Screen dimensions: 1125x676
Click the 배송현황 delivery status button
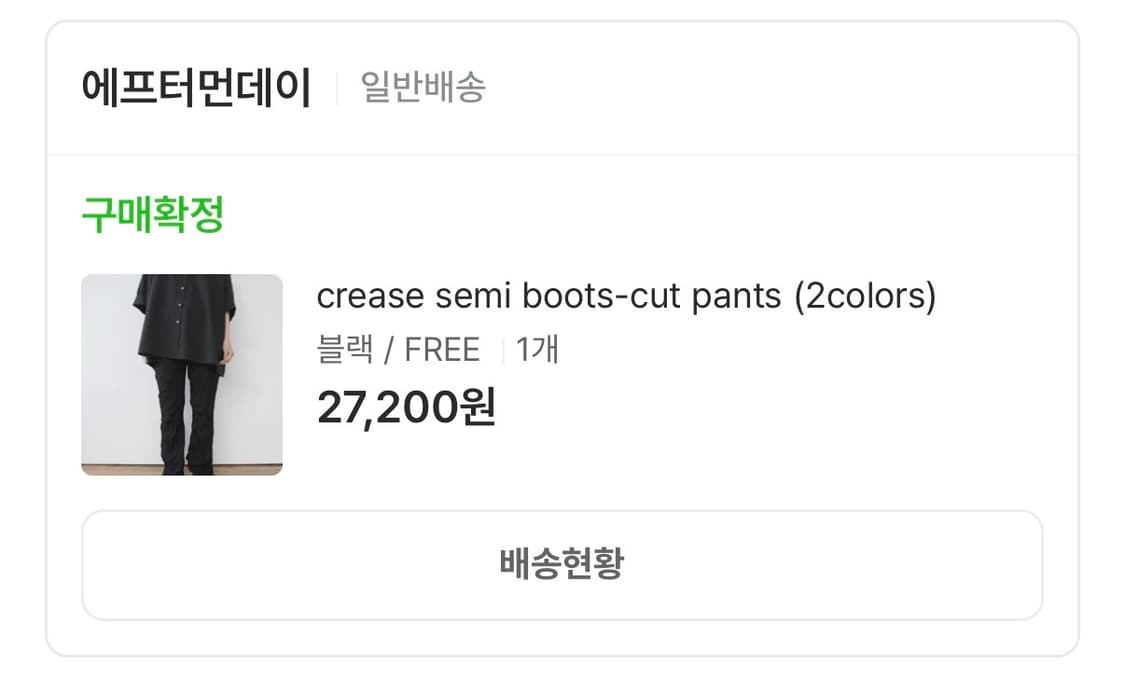562,563
